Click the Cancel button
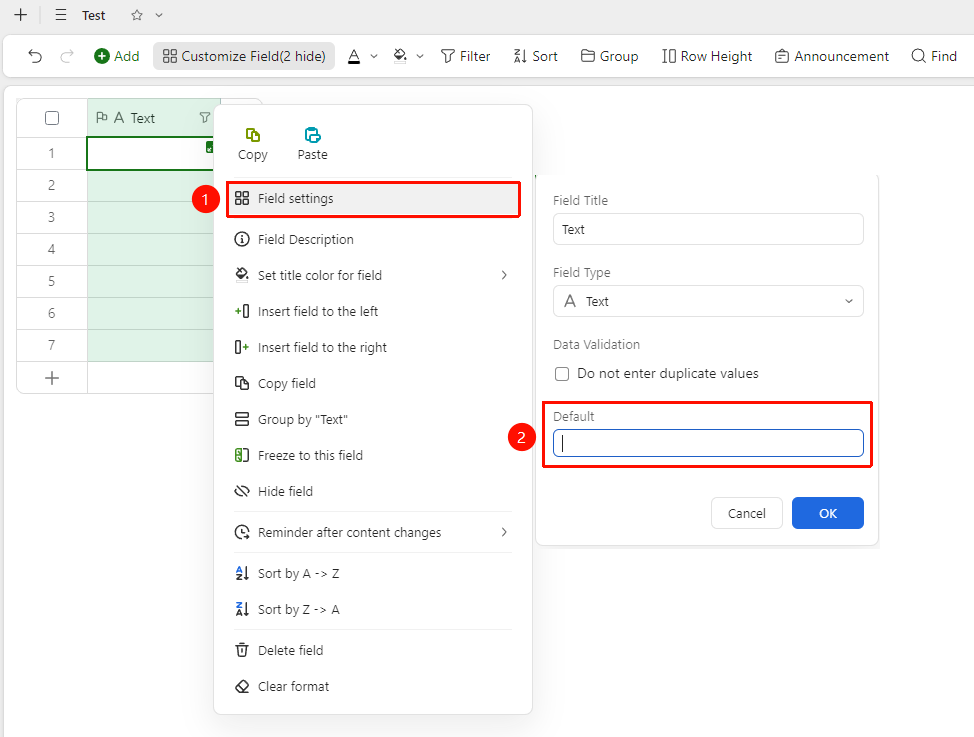 (x=747, y=513)
